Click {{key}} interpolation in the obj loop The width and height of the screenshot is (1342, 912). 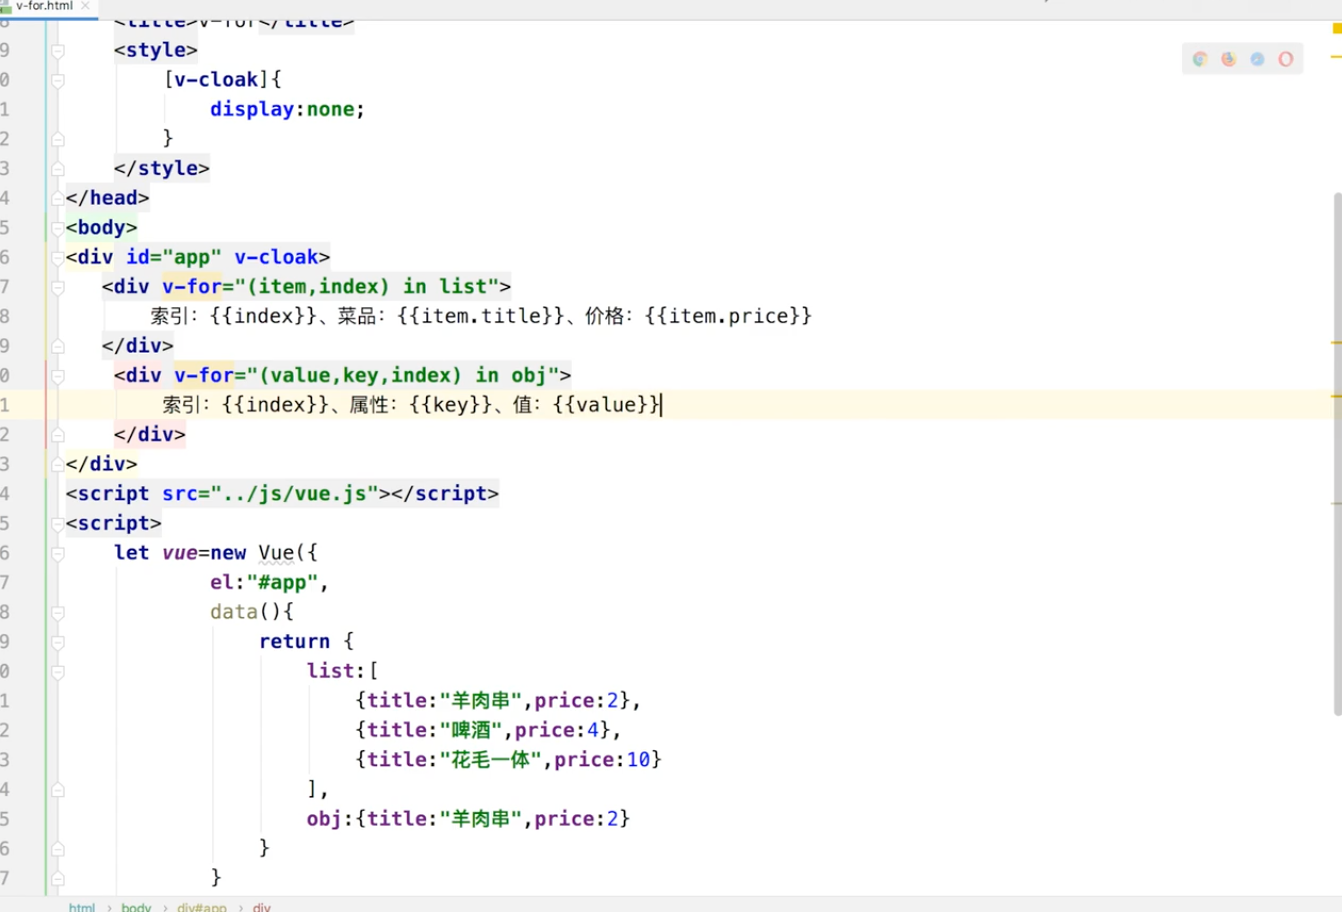[x=451, y=405]
